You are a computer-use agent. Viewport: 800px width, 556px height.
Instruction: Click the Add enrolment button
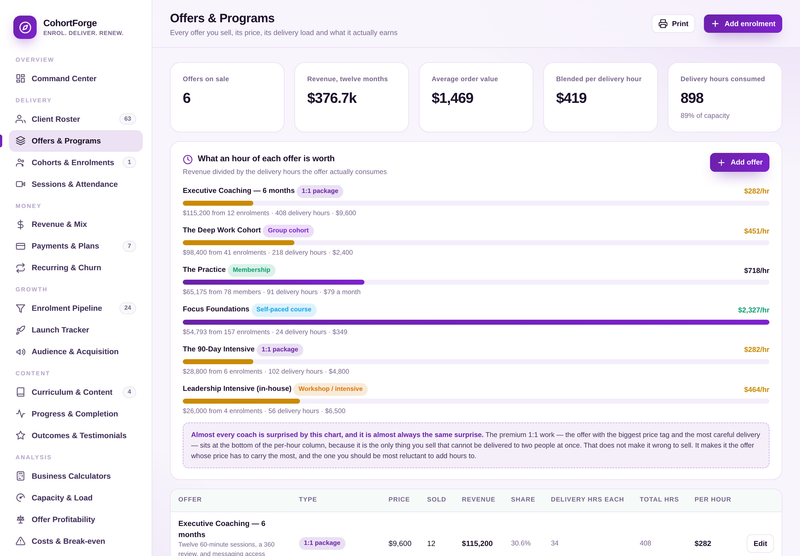click(x=743, y=23)
